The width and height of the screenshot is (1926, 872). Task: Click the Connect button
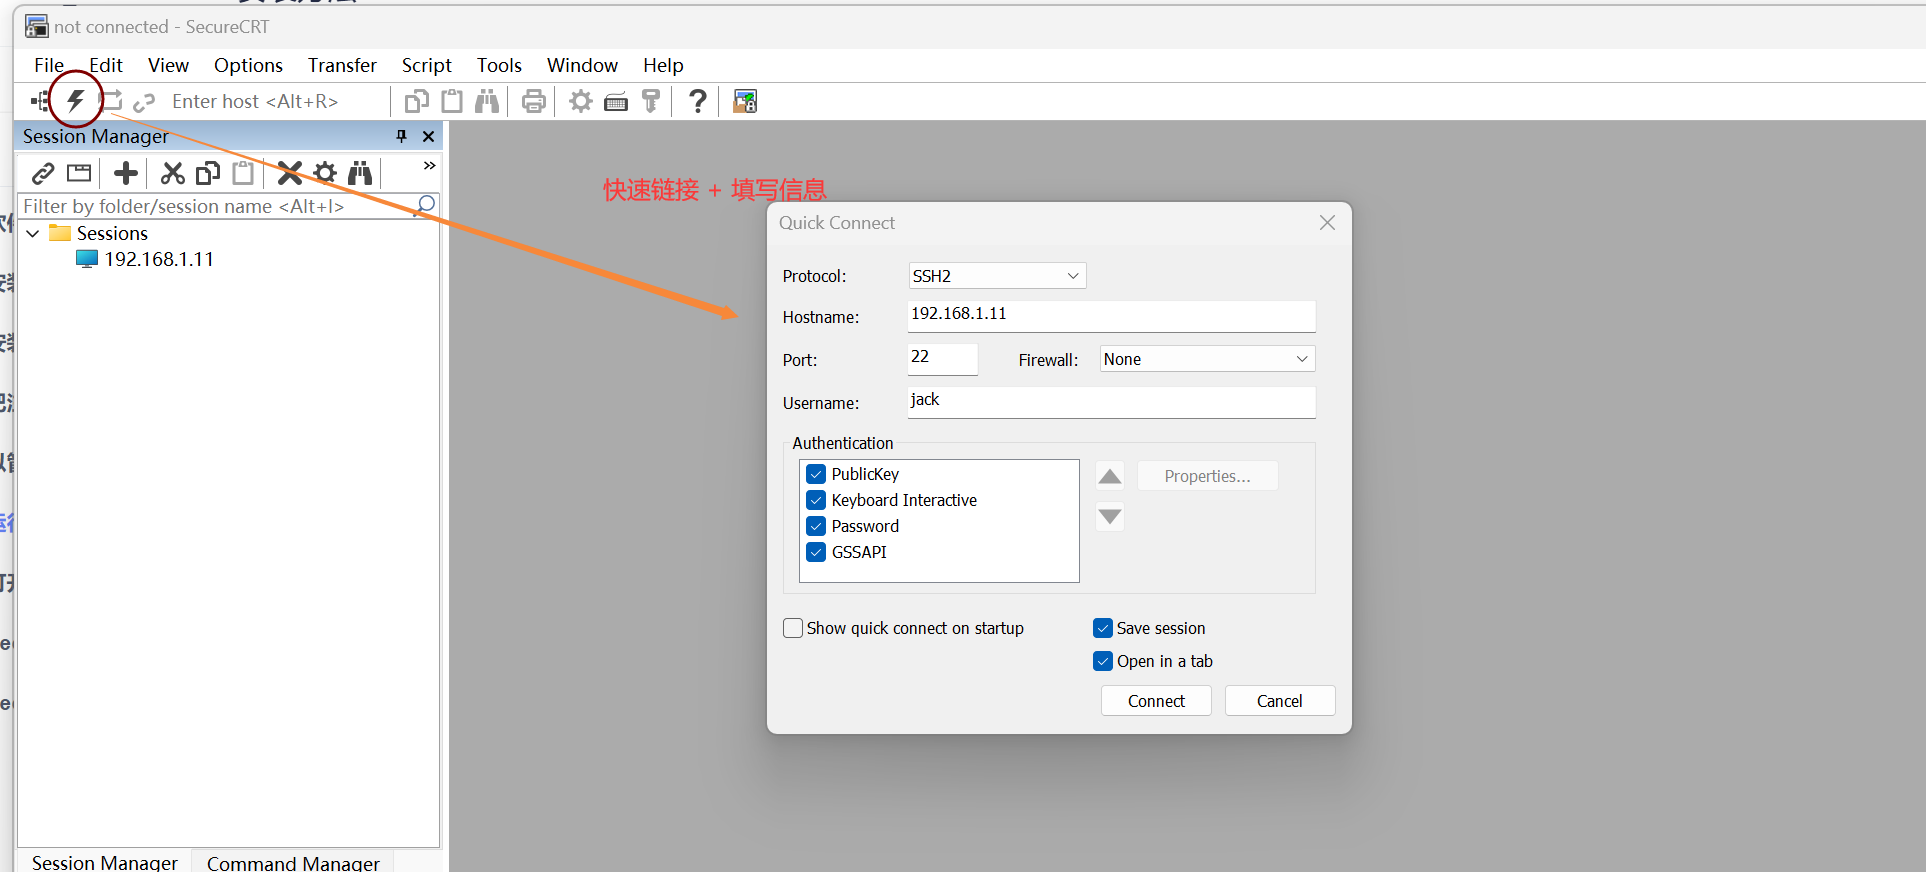coord(1156,701)
